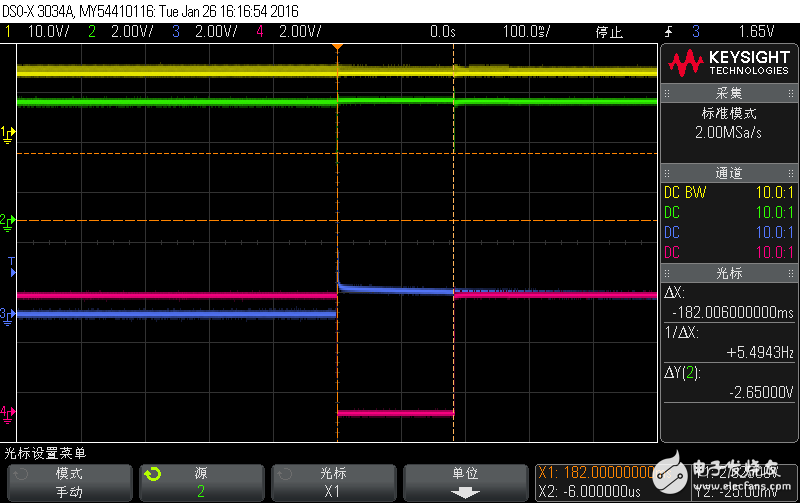Click channel 2 ground reference marker
This screenshot has width=800, height=503.
click(8, 220)
